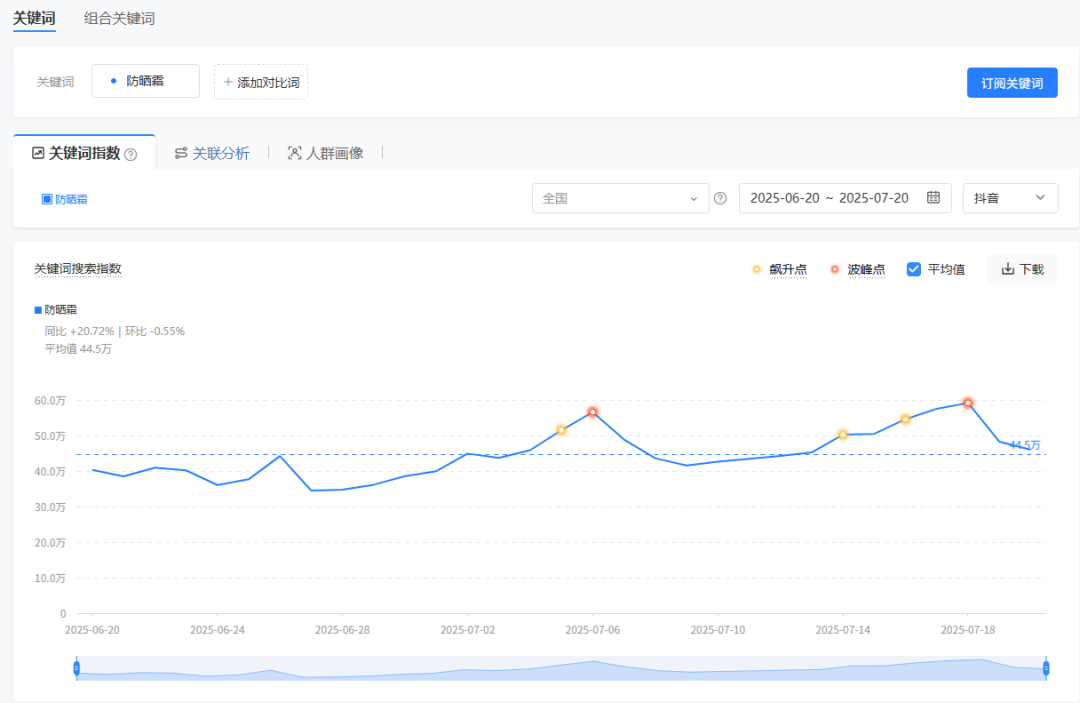The image size is (1080, 703).
Task: Open the calendar icon in date range
Action: pos(933,198)
